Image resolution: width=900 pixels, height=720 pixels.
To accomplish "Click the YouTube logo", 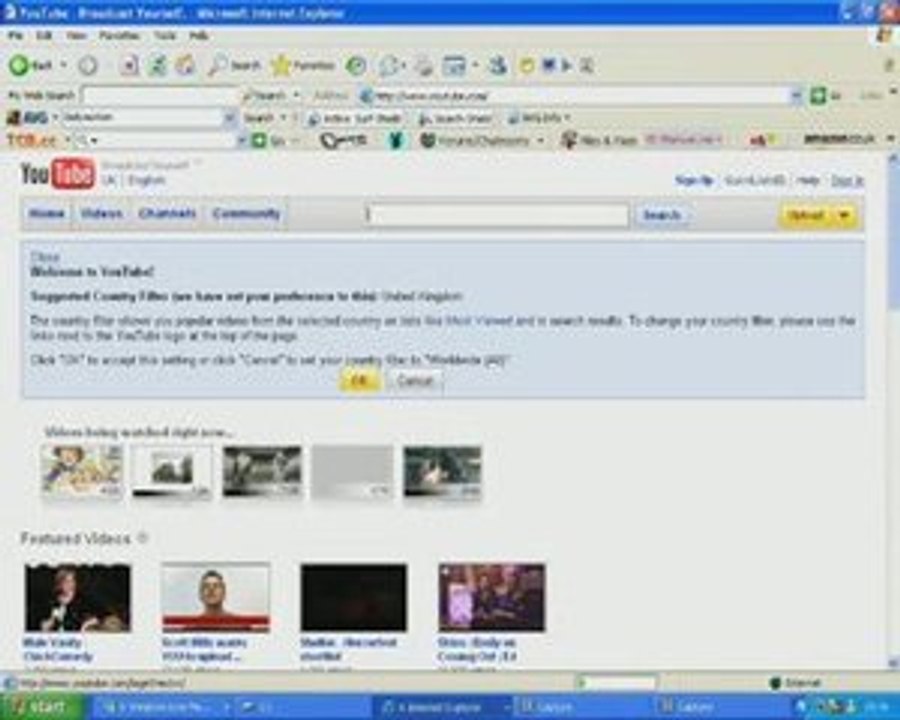I will point(57,173).
